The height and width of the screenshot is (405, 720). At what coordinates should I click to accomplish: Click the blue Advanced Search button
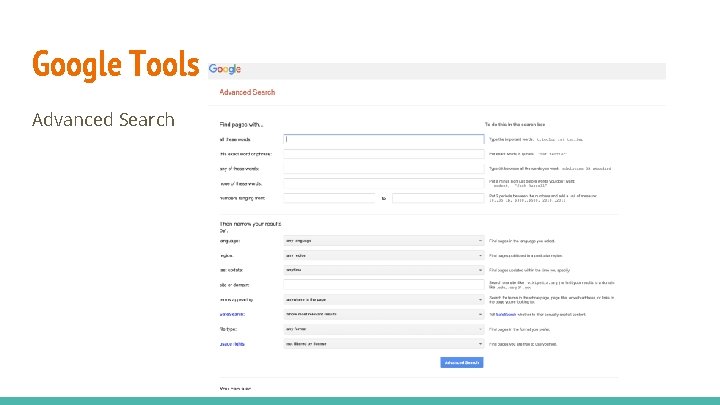point(461,363)
